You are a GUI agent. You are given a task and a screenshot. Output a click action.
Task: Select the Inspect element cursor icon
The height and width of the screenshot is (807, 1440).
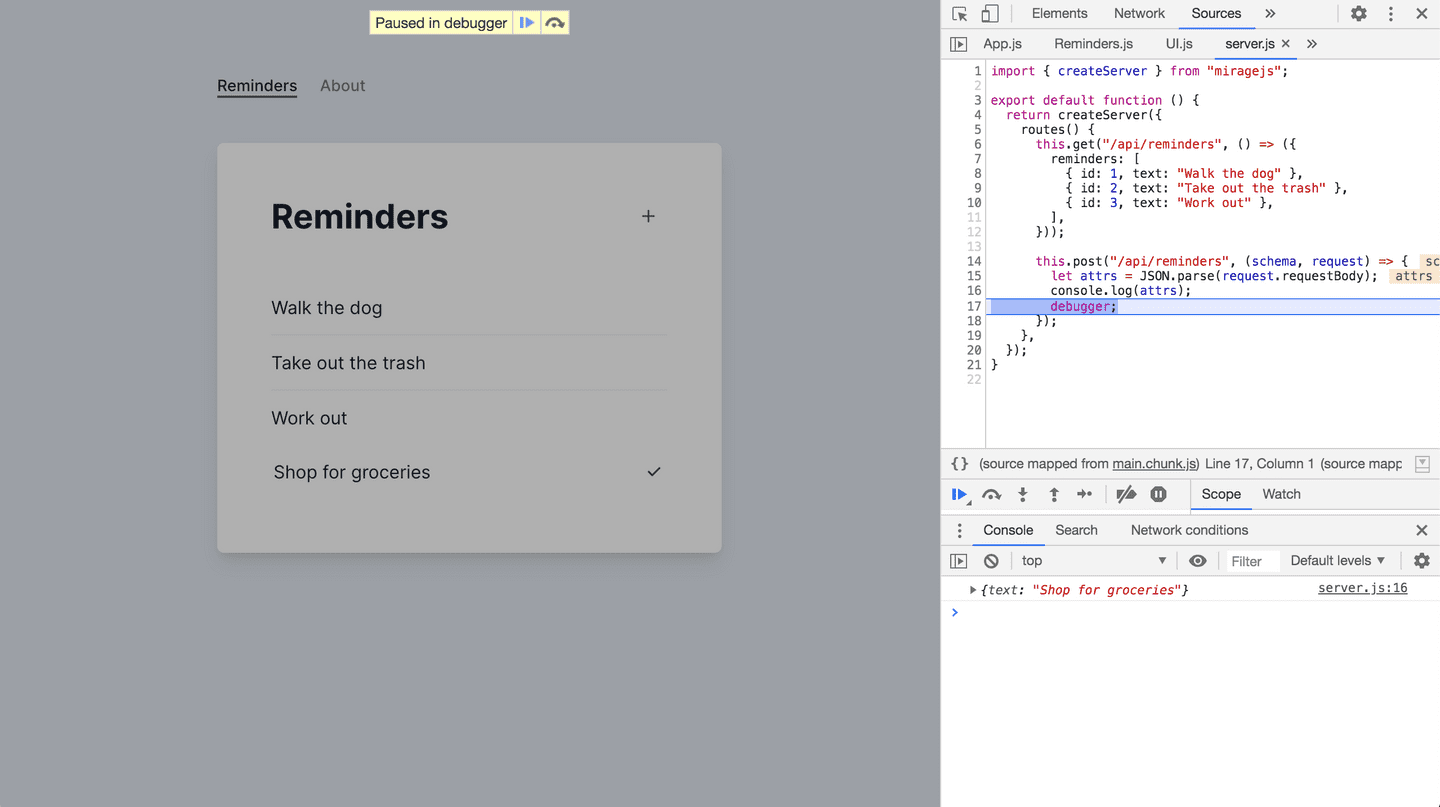click(x=957, y=13)
